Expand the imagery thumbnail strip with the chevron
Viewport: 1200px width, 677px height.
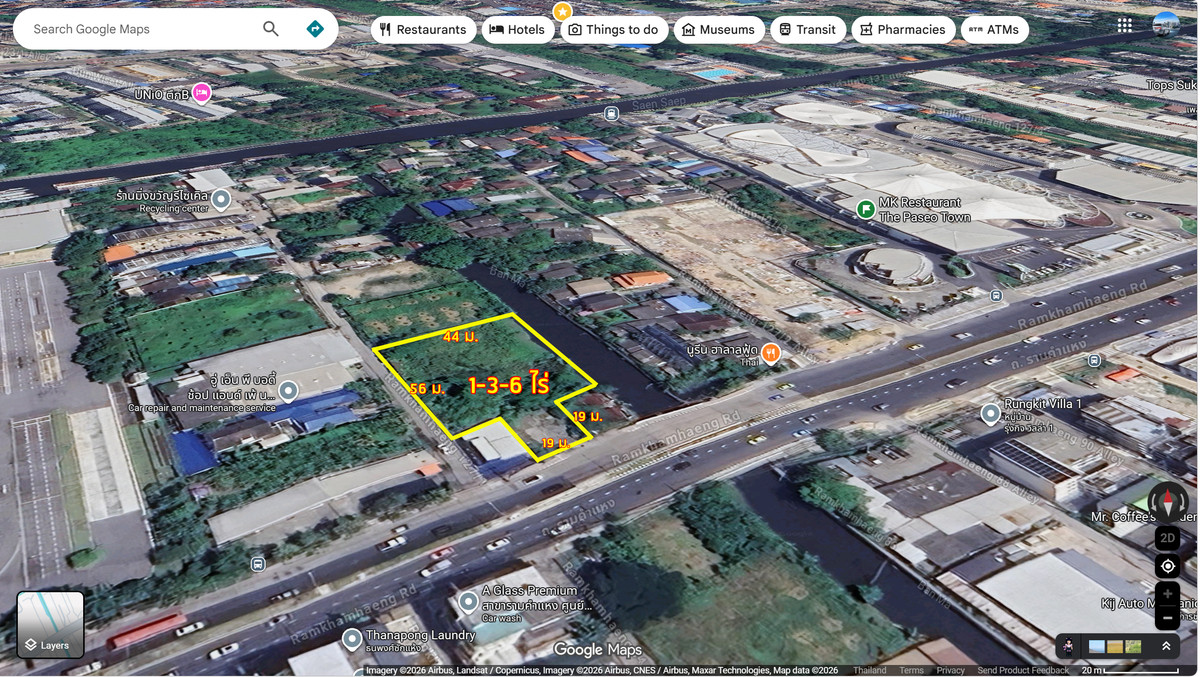point(1166,646)
